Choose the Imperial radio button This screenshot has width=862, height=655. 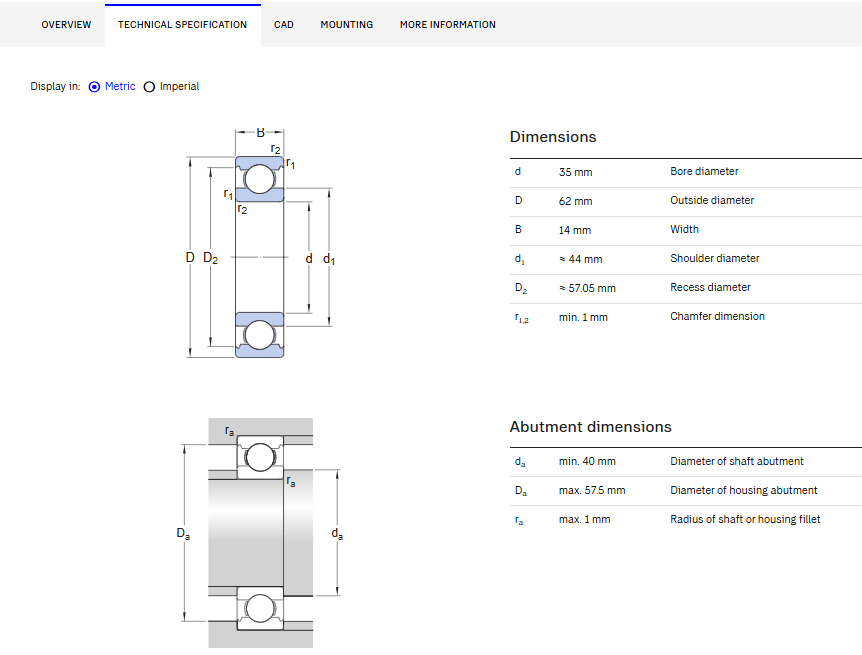point(149,87)
